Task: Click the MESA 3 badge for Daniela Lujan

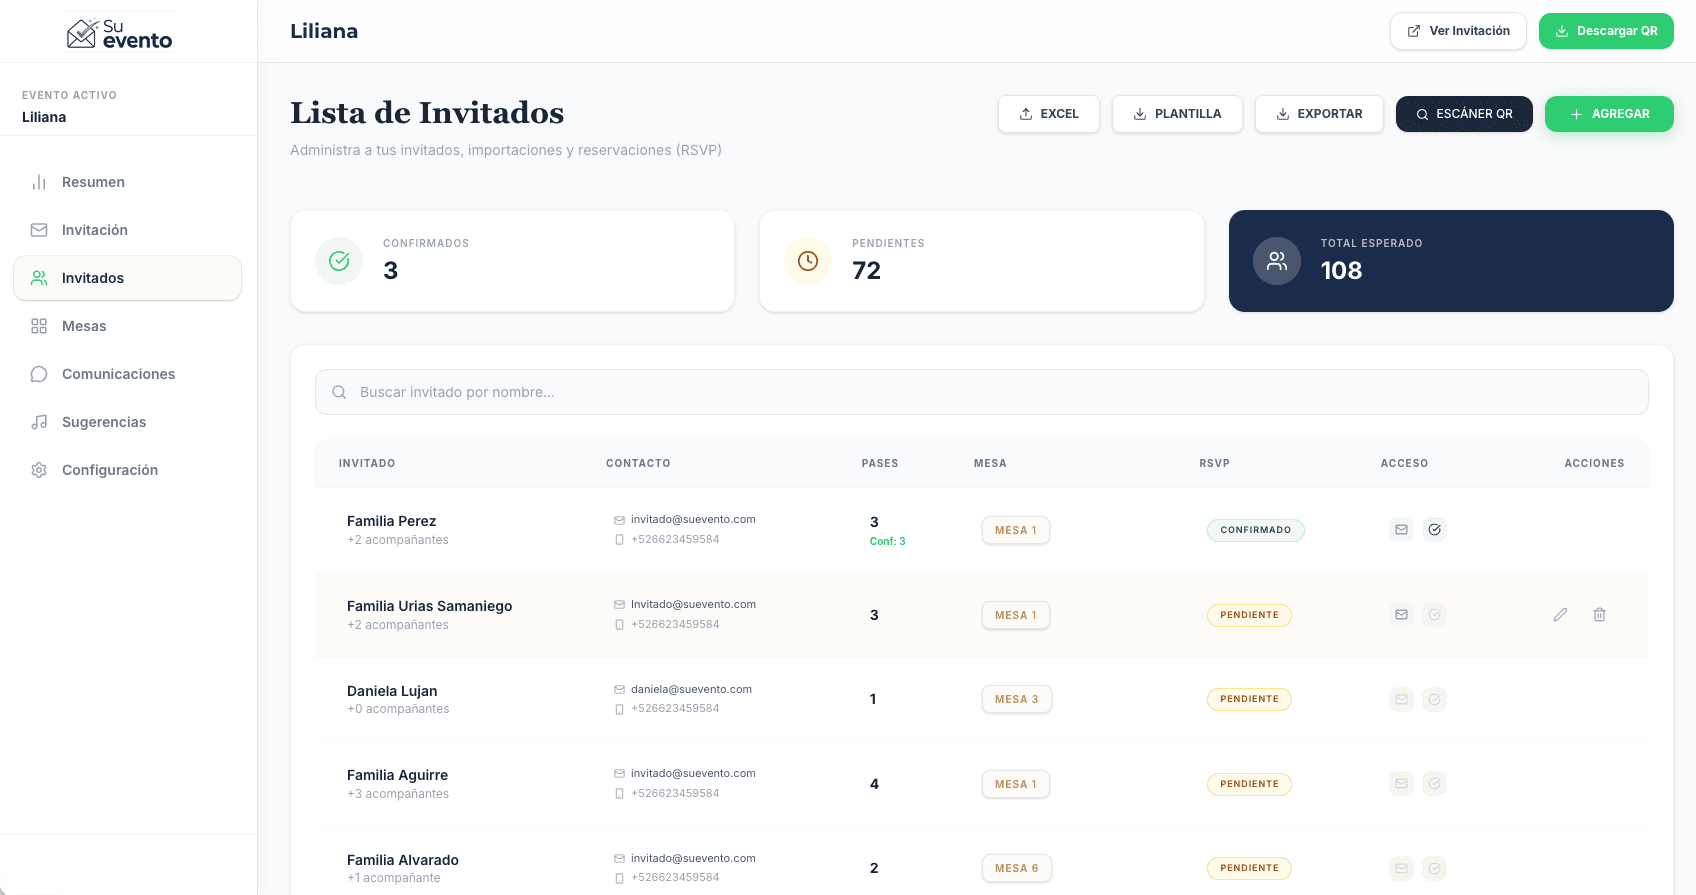Action: pos(1017,699)
